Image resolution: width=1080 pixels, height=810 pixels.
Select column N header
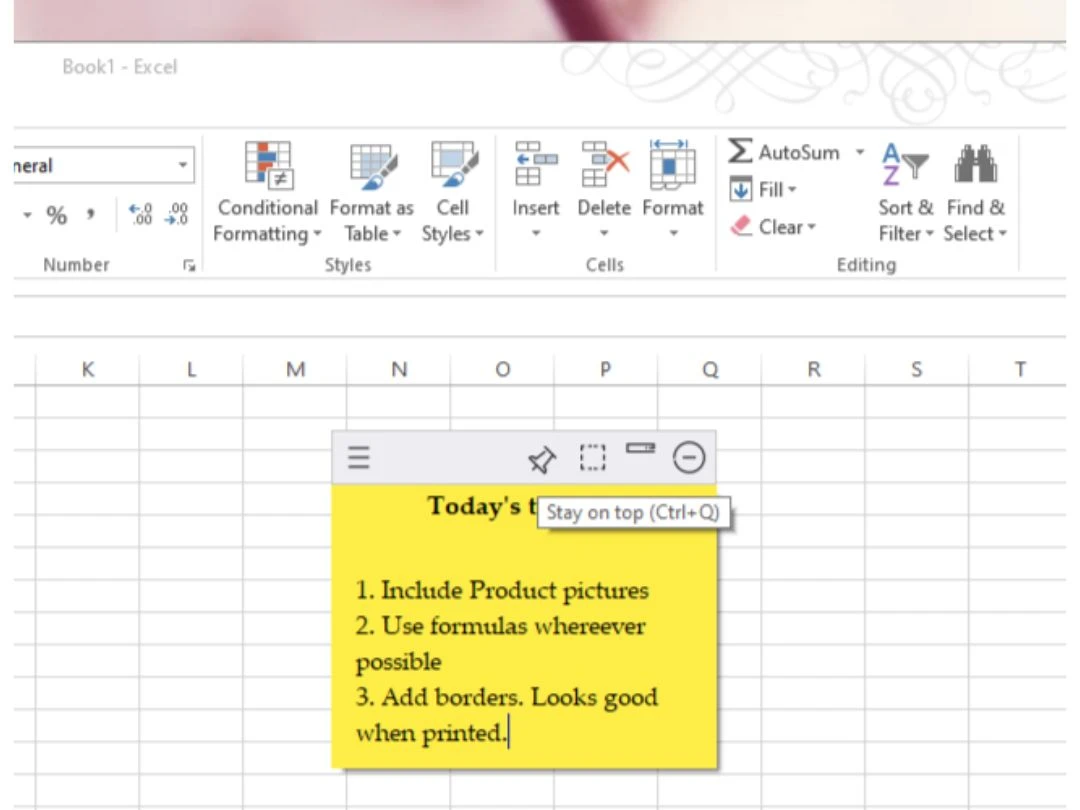(x=399, y=370)
